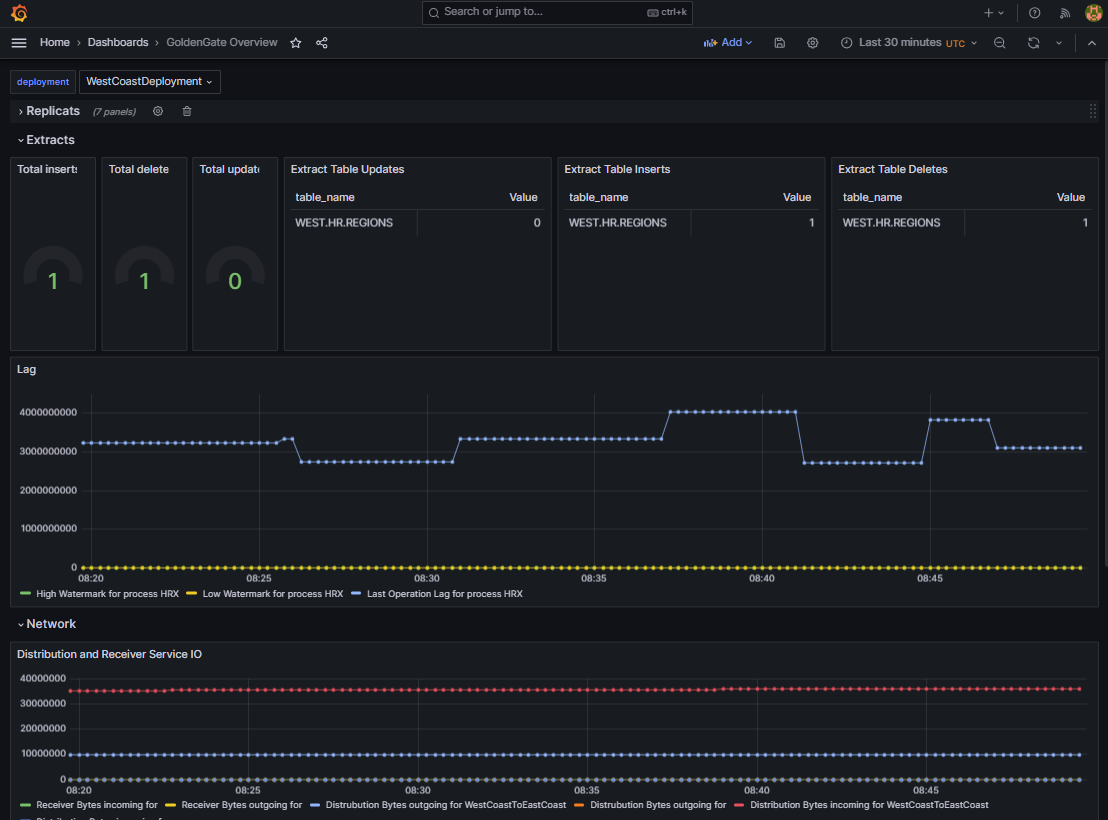Image resolution: width=1108 pixels, height=820 pixels.
Task: Save the dashboard using the save icon
Action: point(779,43)
